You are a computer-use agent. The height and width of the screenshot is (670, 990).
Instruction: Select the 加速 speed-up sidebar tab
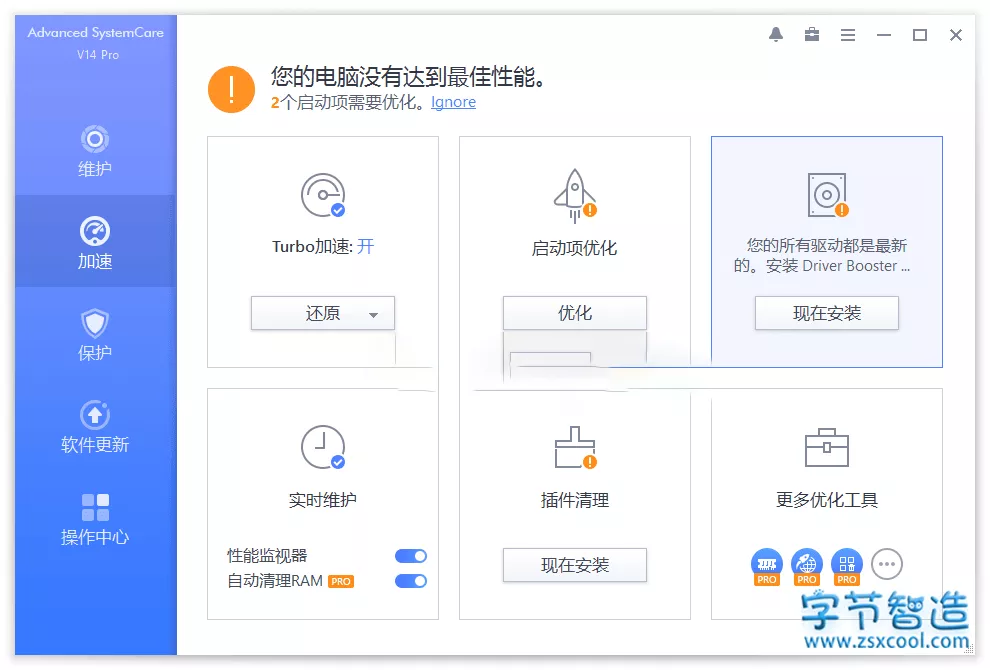pyautogui.click(x=95, y=242)
